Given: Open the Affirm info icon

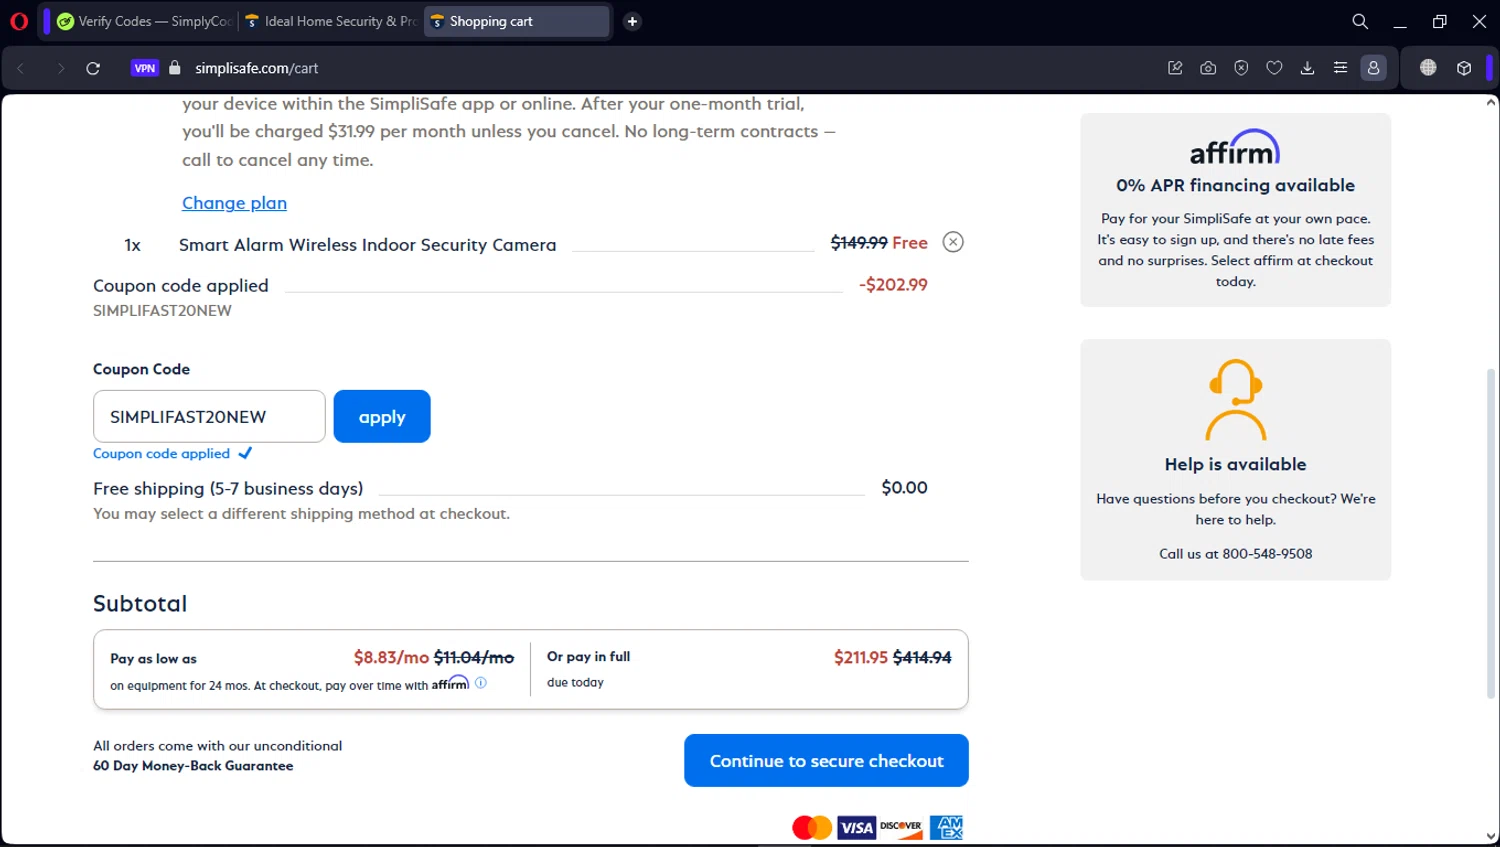Looking at the screenshot, I should pos(481,683).
